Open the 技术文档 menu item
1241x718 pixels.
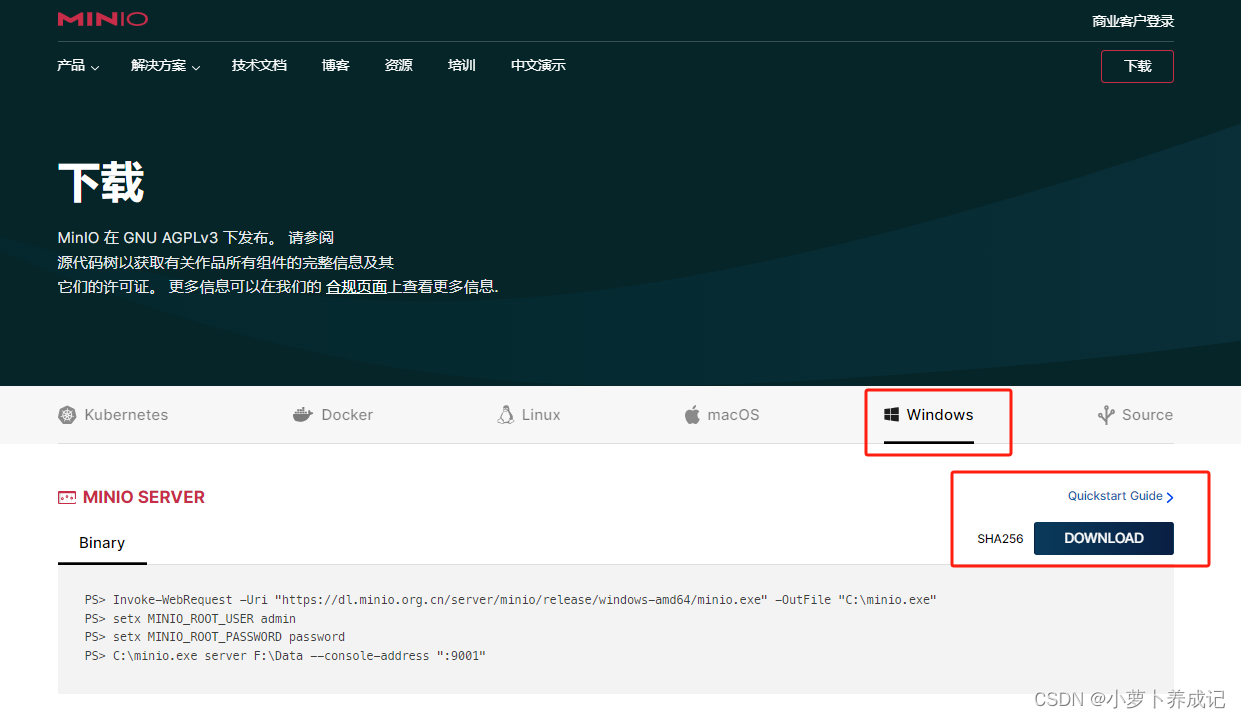click(259, 65)
